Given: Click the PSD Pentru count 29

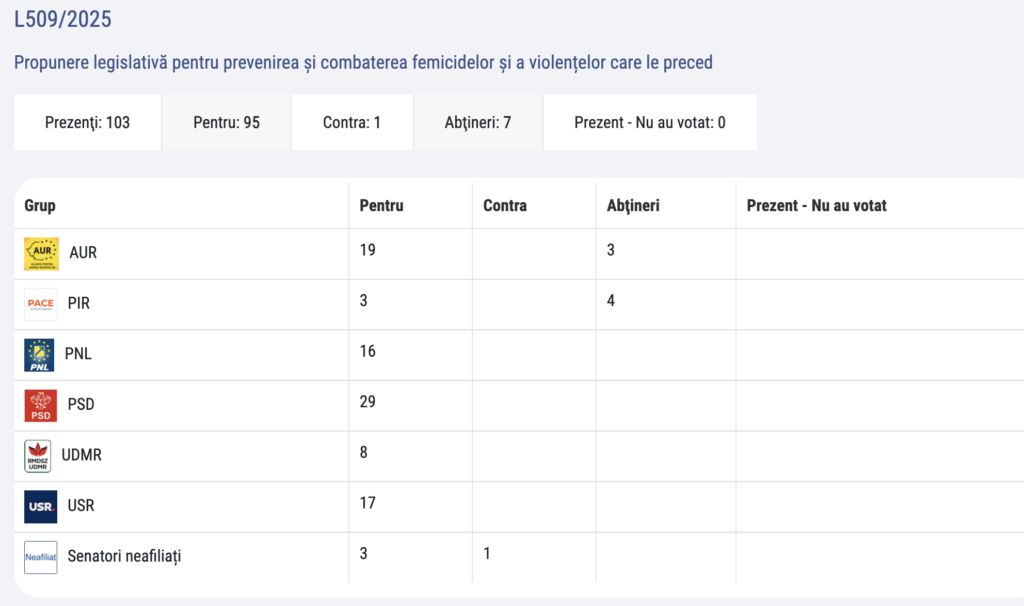Looking at the screenshot, I should pyautogui.click(x=368, y=401).
